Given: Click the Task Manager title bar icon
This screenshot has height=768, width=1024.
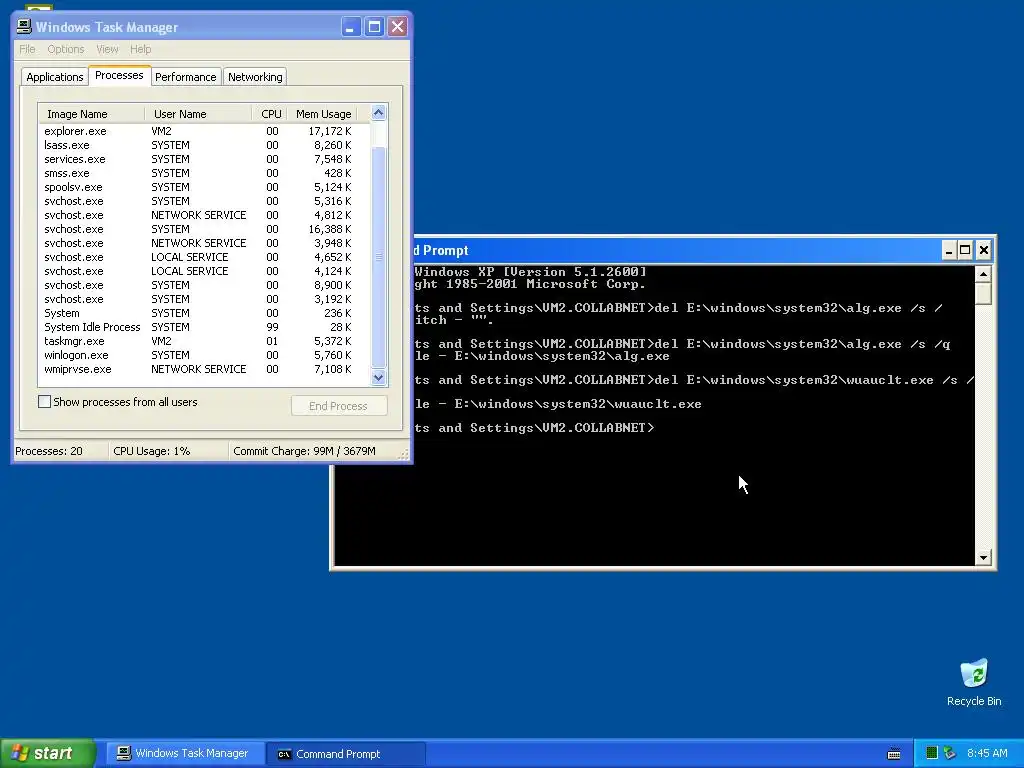Looking at the screenshot, I should (24, 26).
